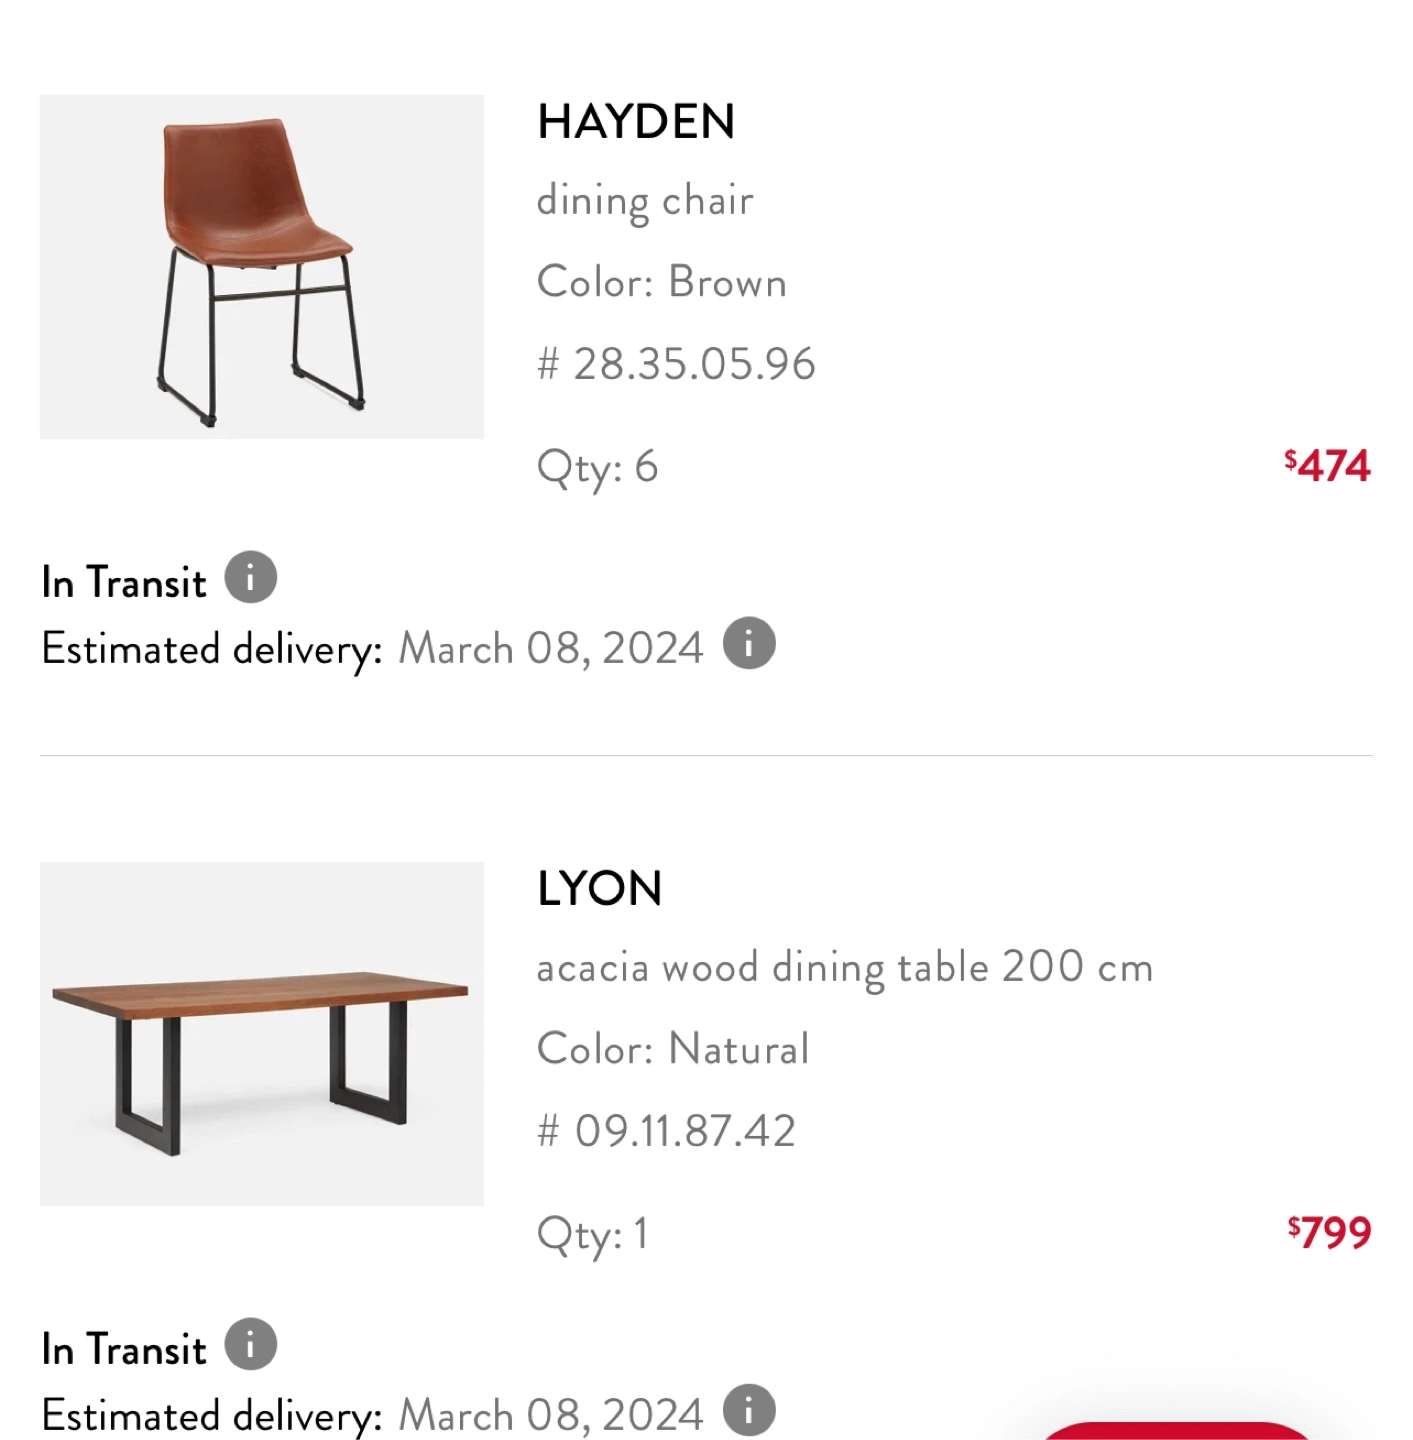
Task: Tap info icon next to LYON estimated delivery date
Action: (749, 1410)
